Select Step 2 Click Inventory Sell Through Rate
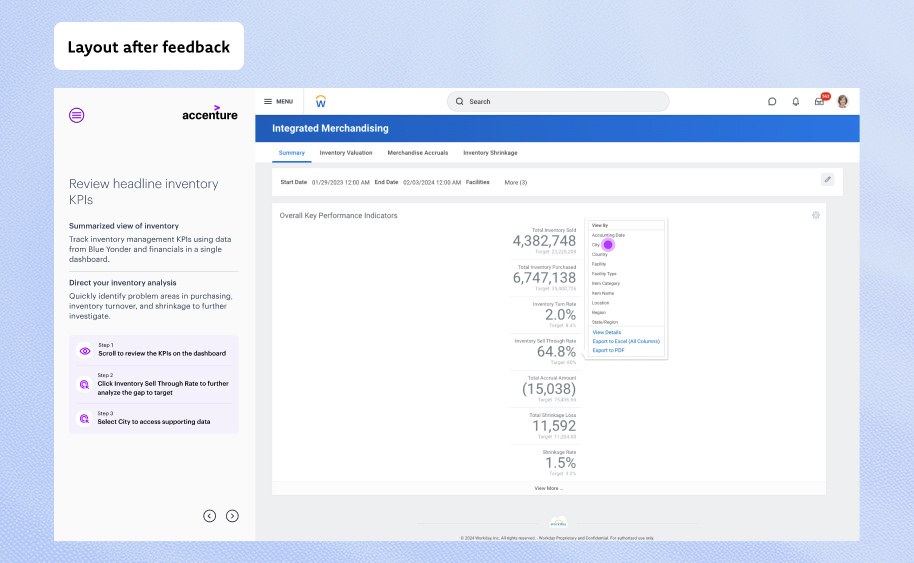Viewport: 914px width, 563px height. click(x=153, y=385)
